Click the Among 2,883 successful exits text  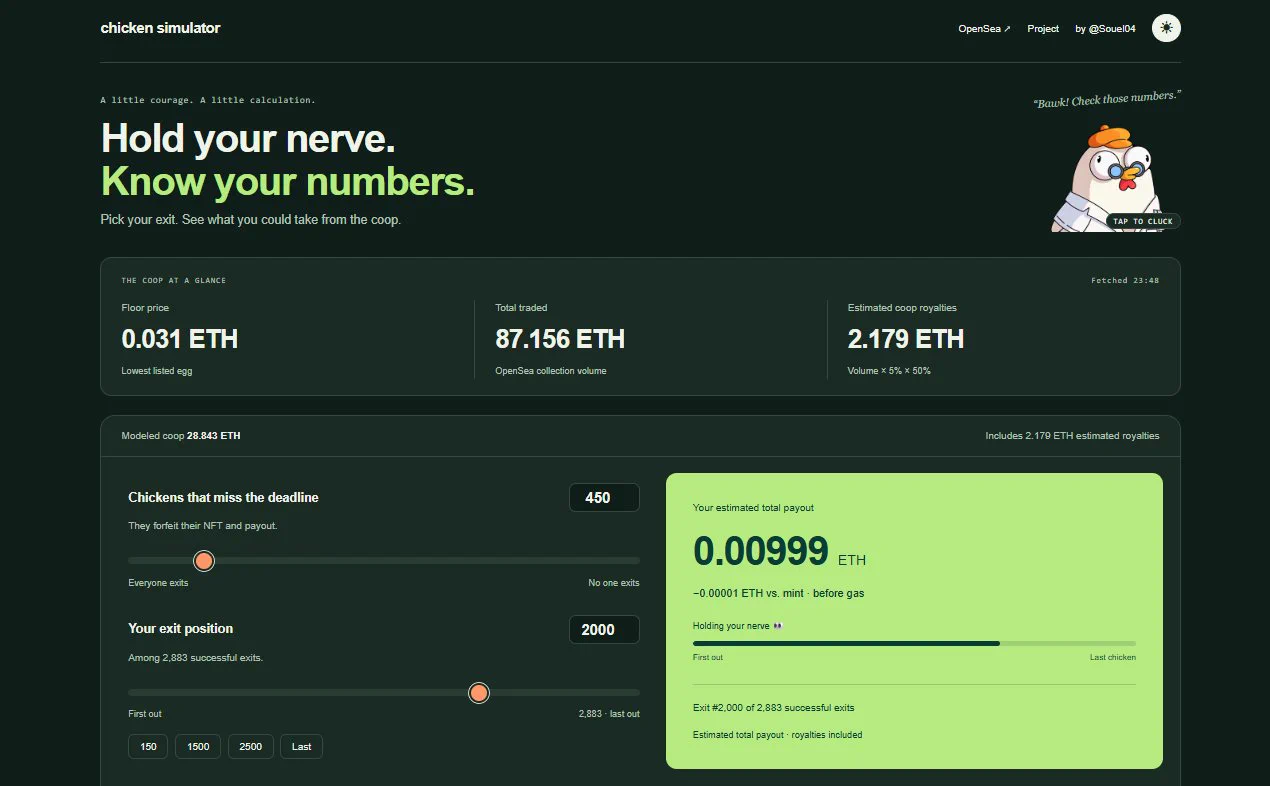pos(196,658)
